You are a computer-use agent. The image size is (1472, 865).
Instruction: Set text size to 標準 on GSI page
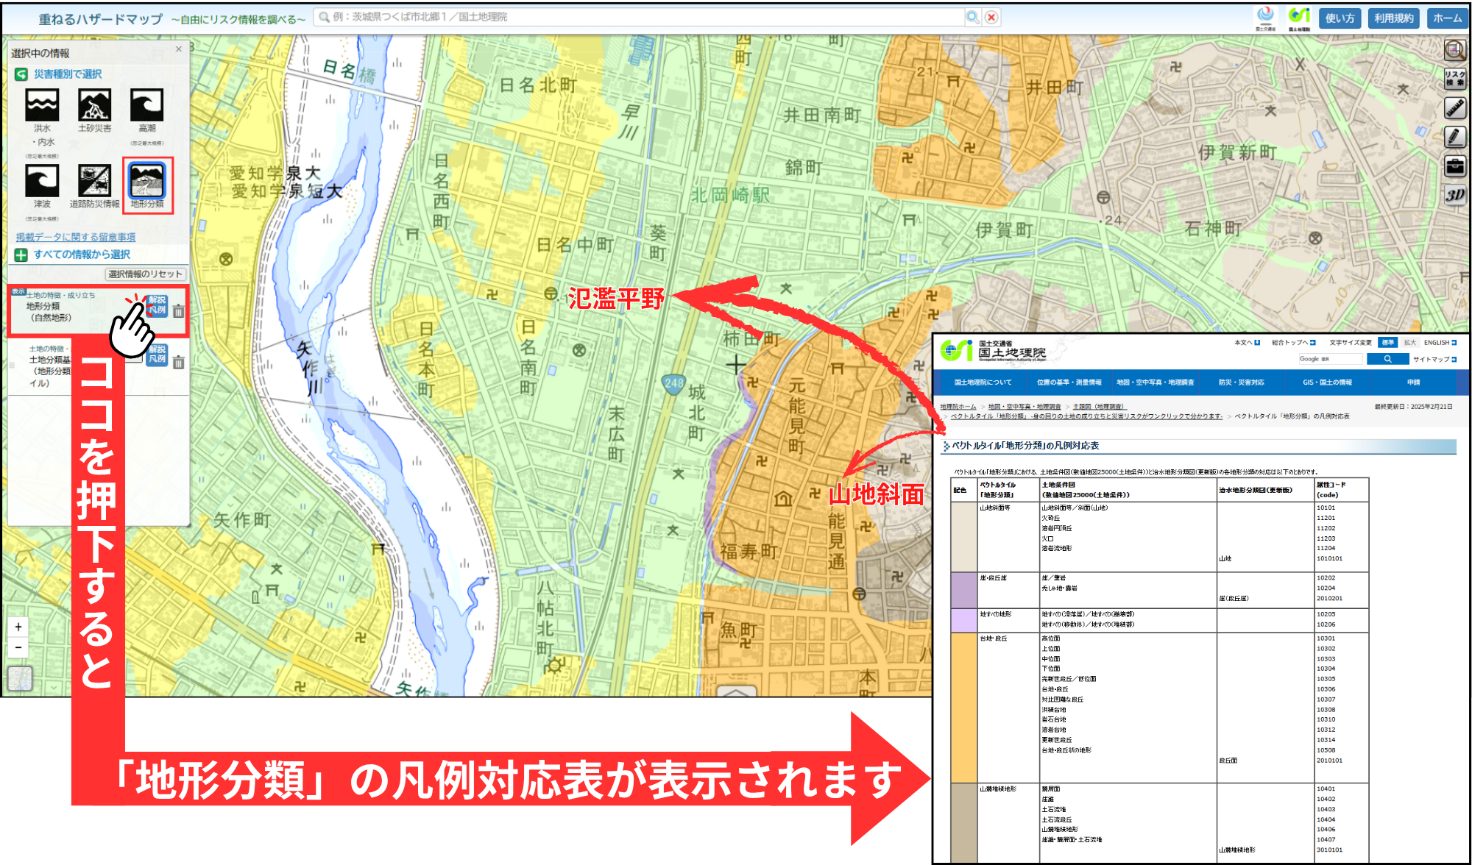(1388, 343)
